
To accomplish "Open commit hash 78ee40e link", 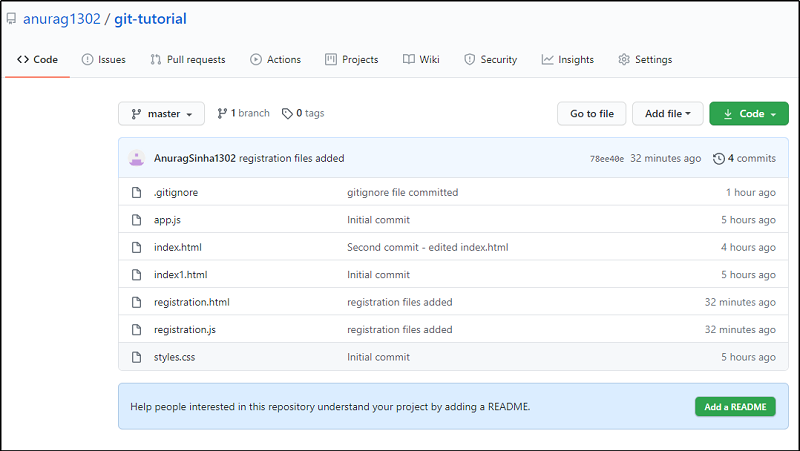I will (x=606, y=159).
